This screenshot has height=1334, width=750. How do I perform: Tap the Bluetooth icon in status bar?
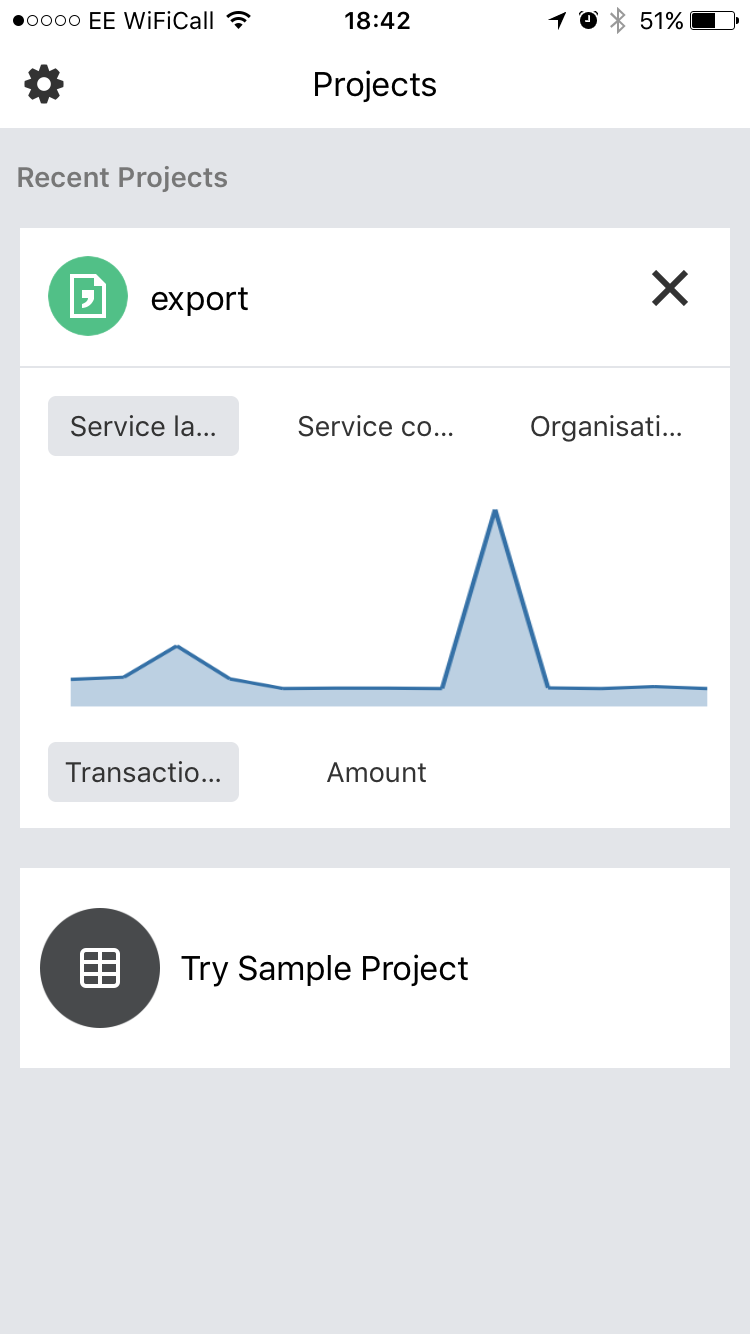(618, 20)
